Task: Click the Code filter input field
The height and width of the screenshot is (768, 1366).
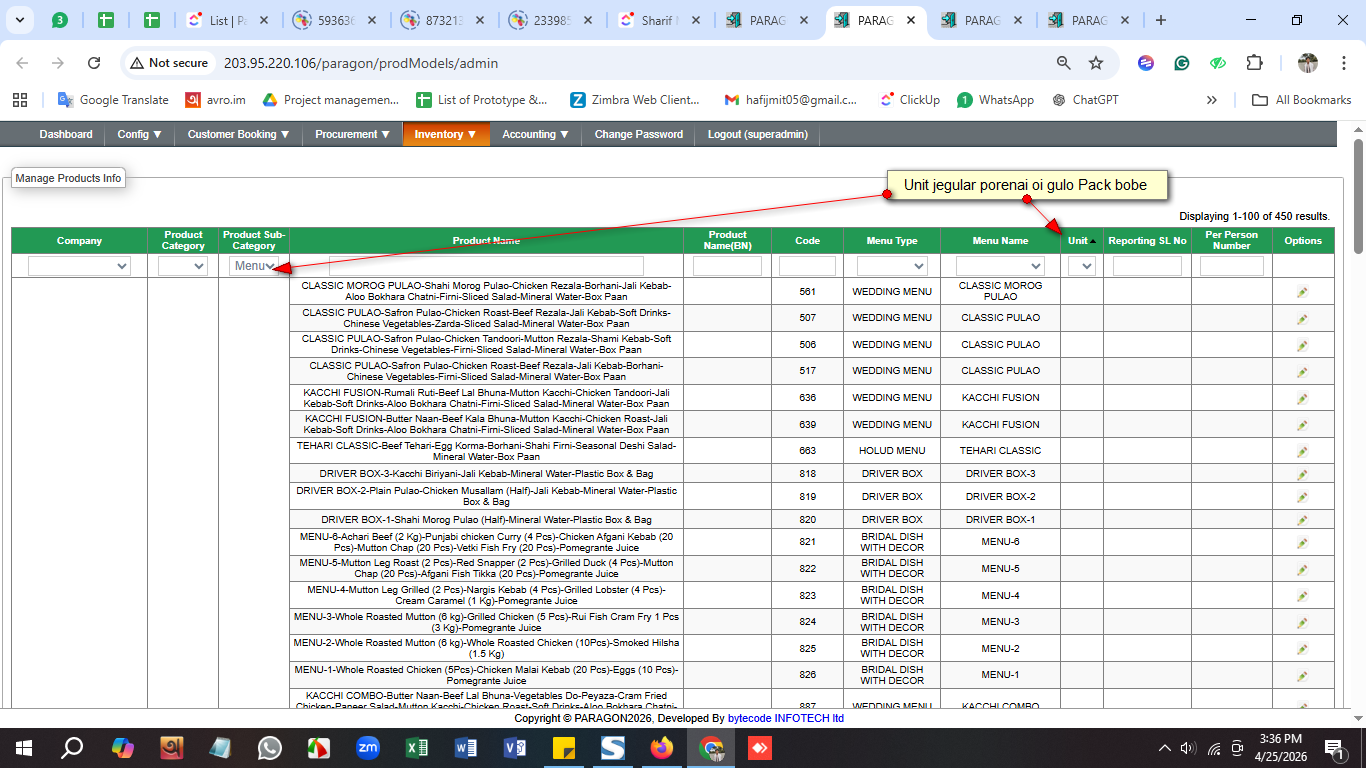Action: pos(806,266)
